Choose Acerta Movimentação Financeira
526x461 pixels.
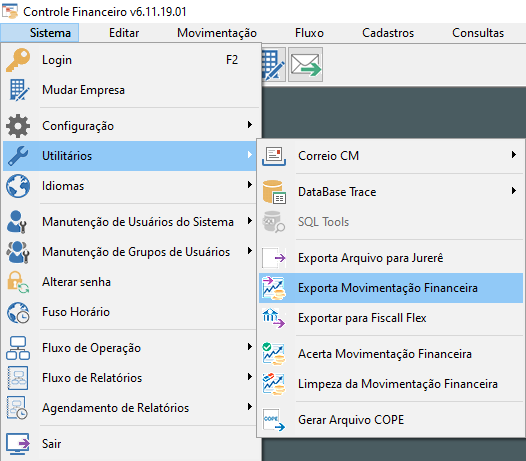tap(391, 354)
